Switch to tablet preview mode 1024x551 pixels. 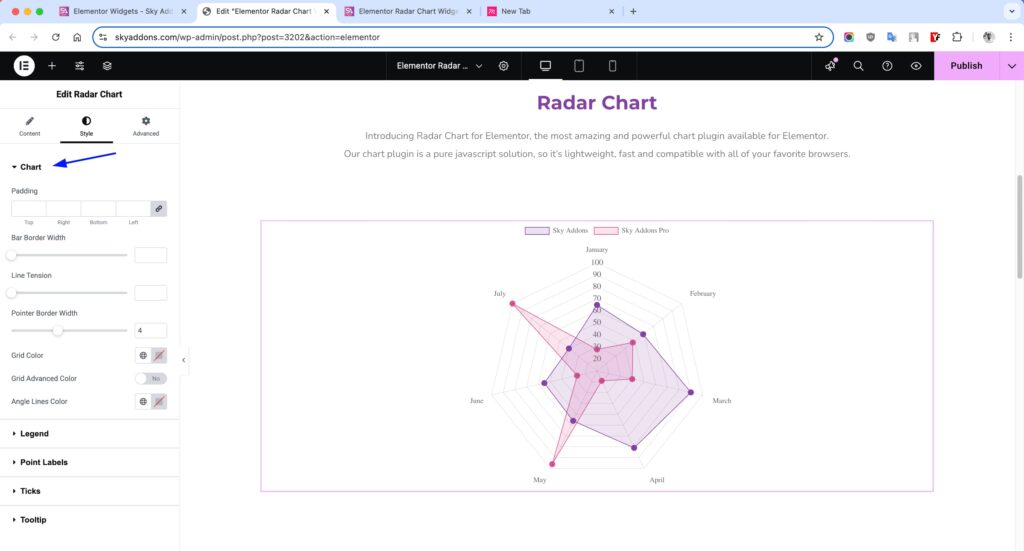(579, 66)
